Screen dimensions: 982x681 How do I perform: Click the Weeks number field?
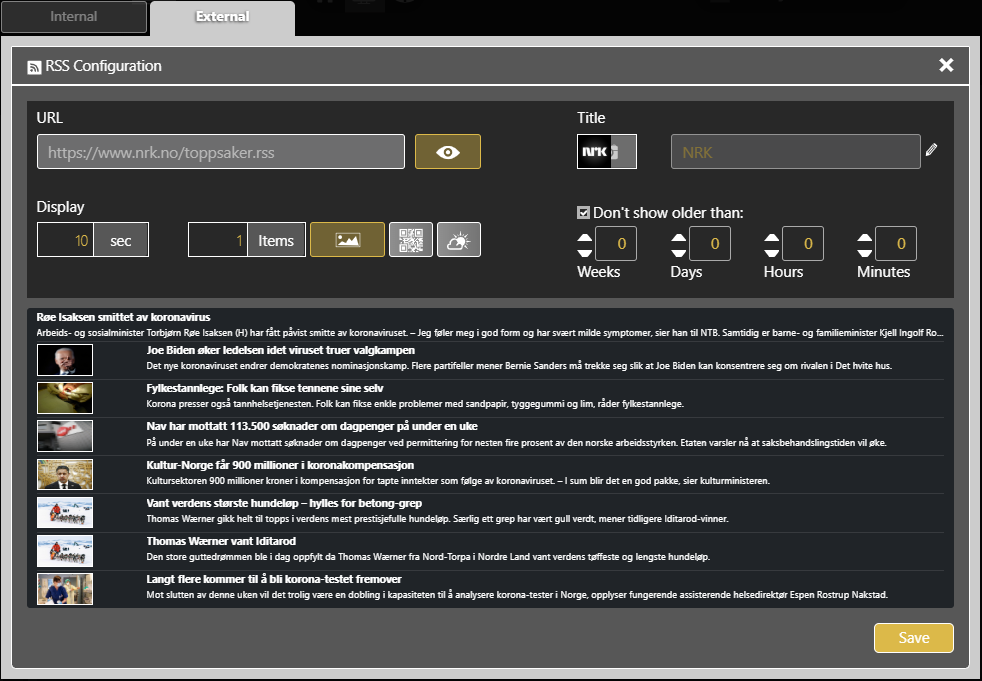pyautogui.click(x=616, y=244)
